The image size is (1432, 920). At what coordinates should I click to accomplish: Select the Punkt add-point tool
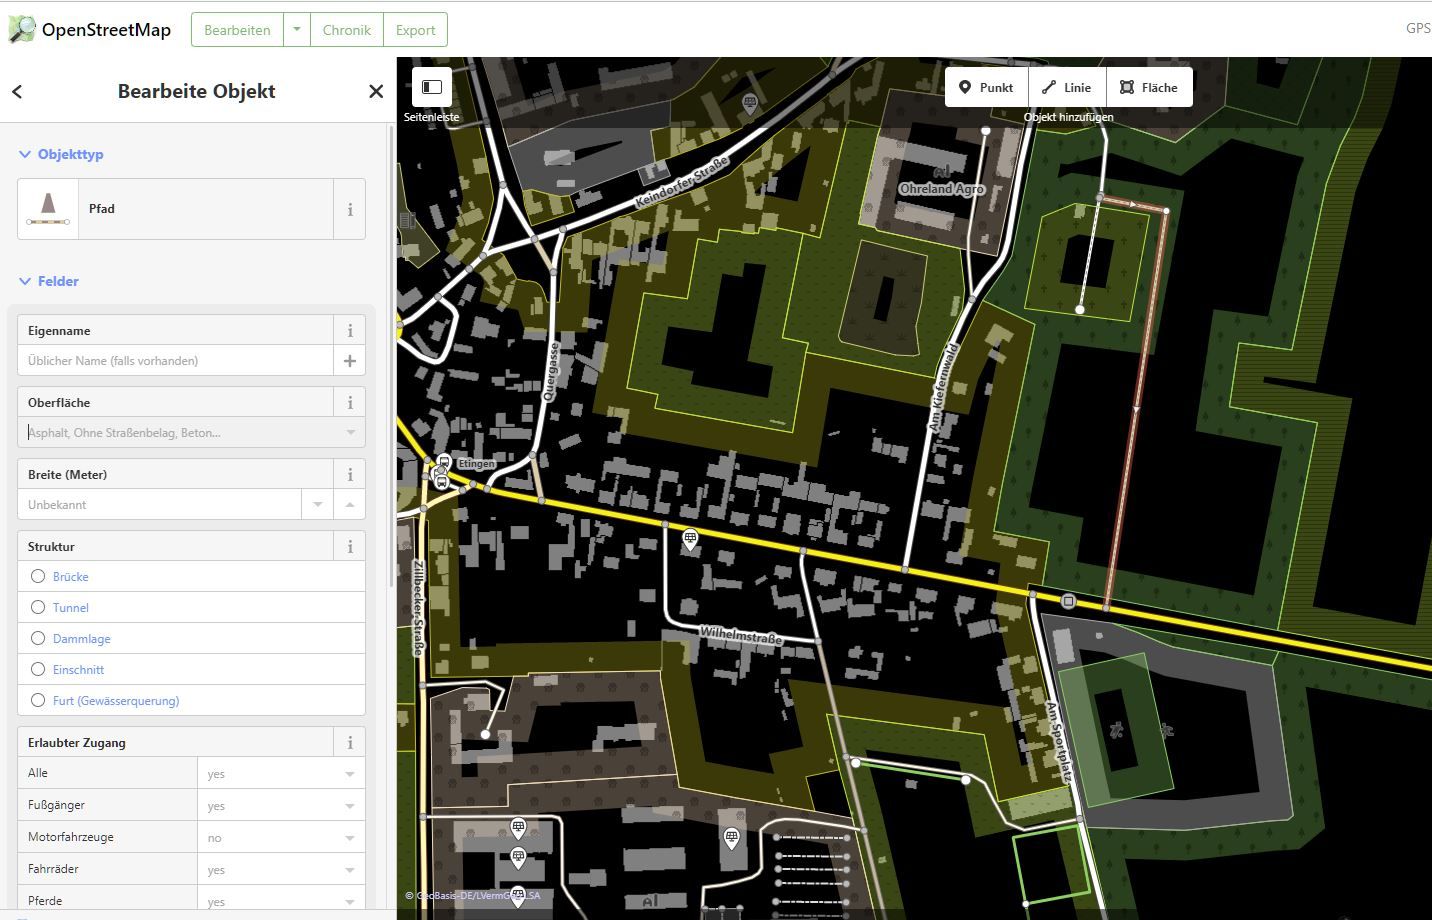click(986, 88)
